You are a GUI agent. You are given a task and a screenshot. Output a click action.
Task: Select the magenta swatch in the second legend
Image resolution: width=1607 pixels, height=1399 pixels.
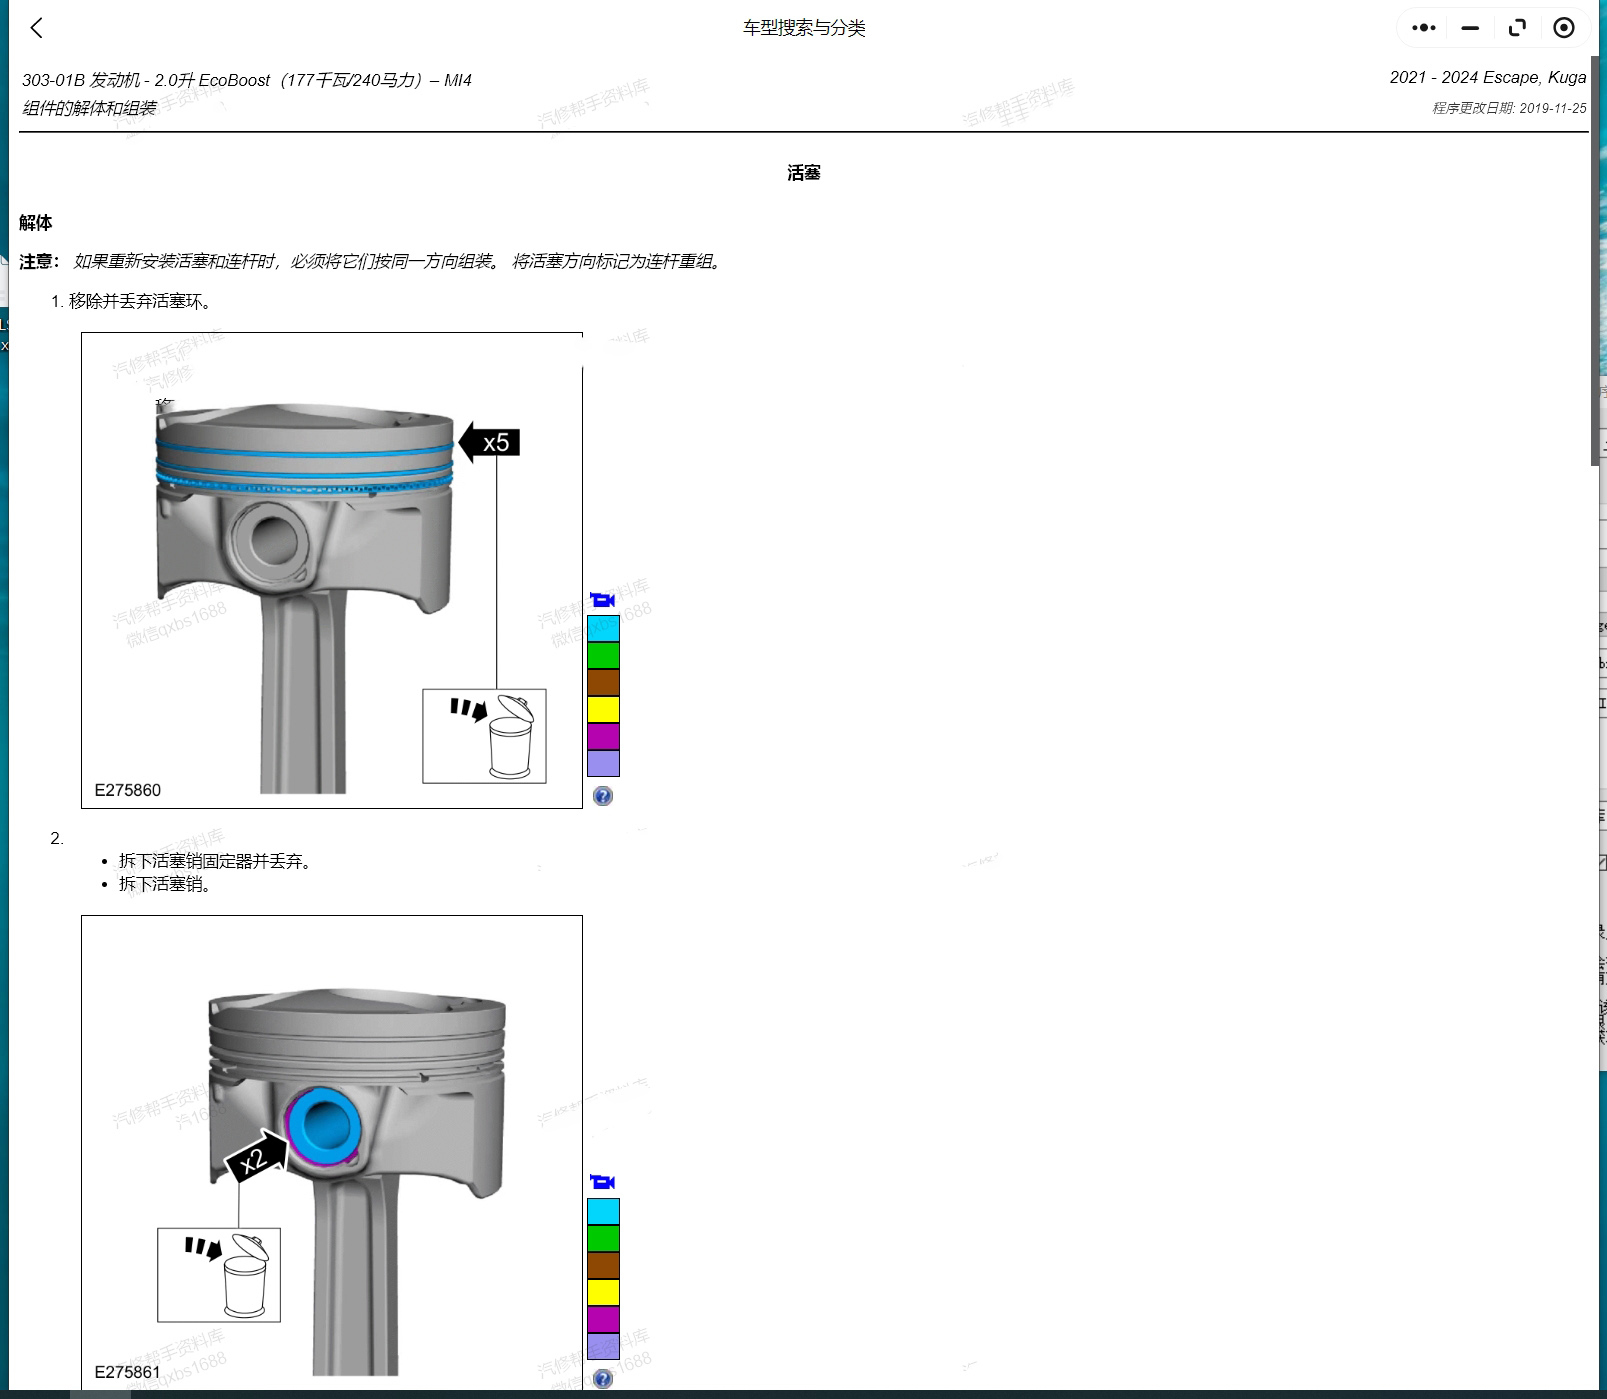pos(603,1320)
